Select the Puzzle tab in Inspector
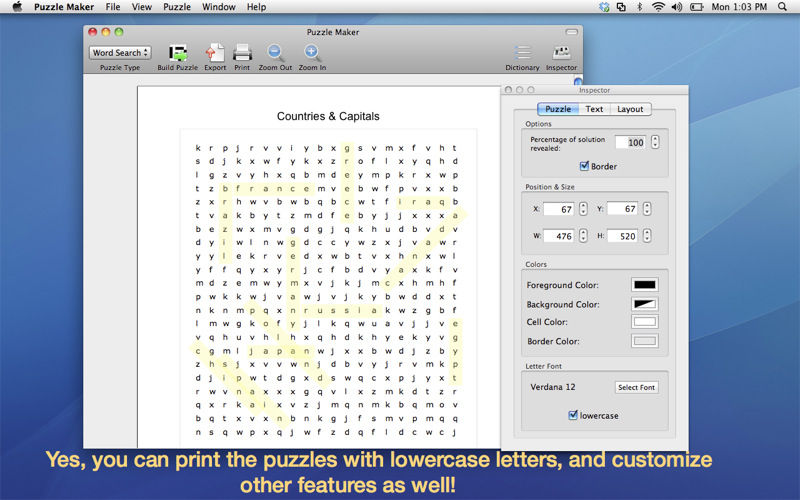 [x=558, y=109]
